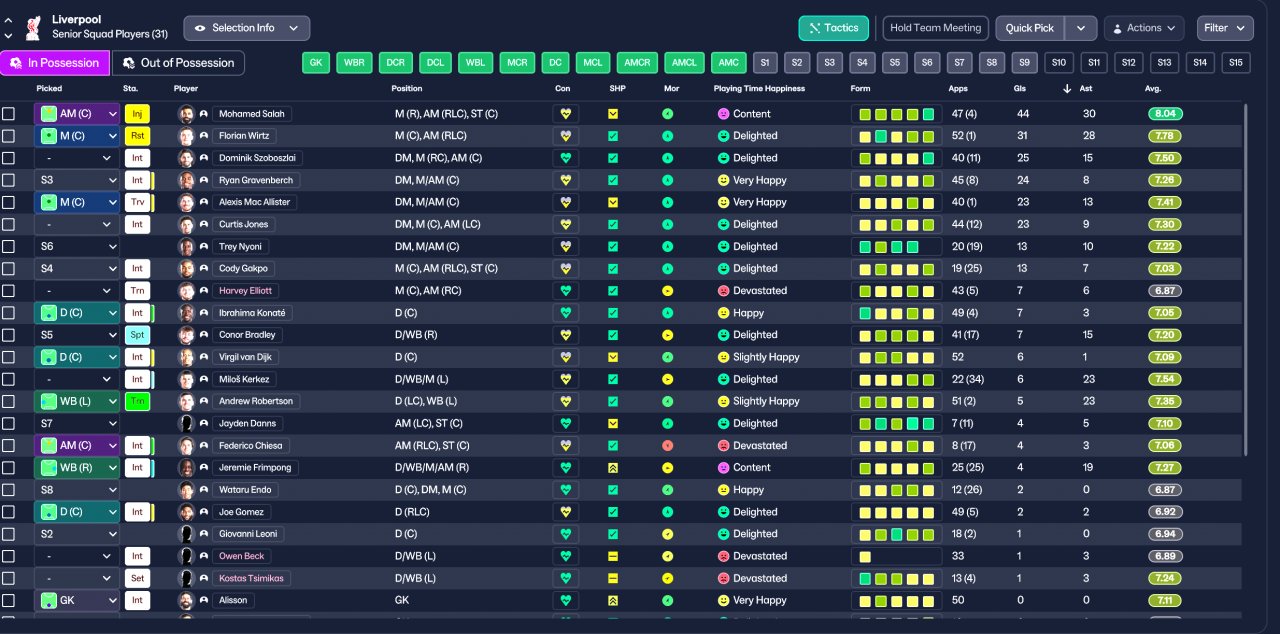1280x634 pixels.
Task: Tick the checkbox for Mohamed Salah
Action: [x=9, y=114]
